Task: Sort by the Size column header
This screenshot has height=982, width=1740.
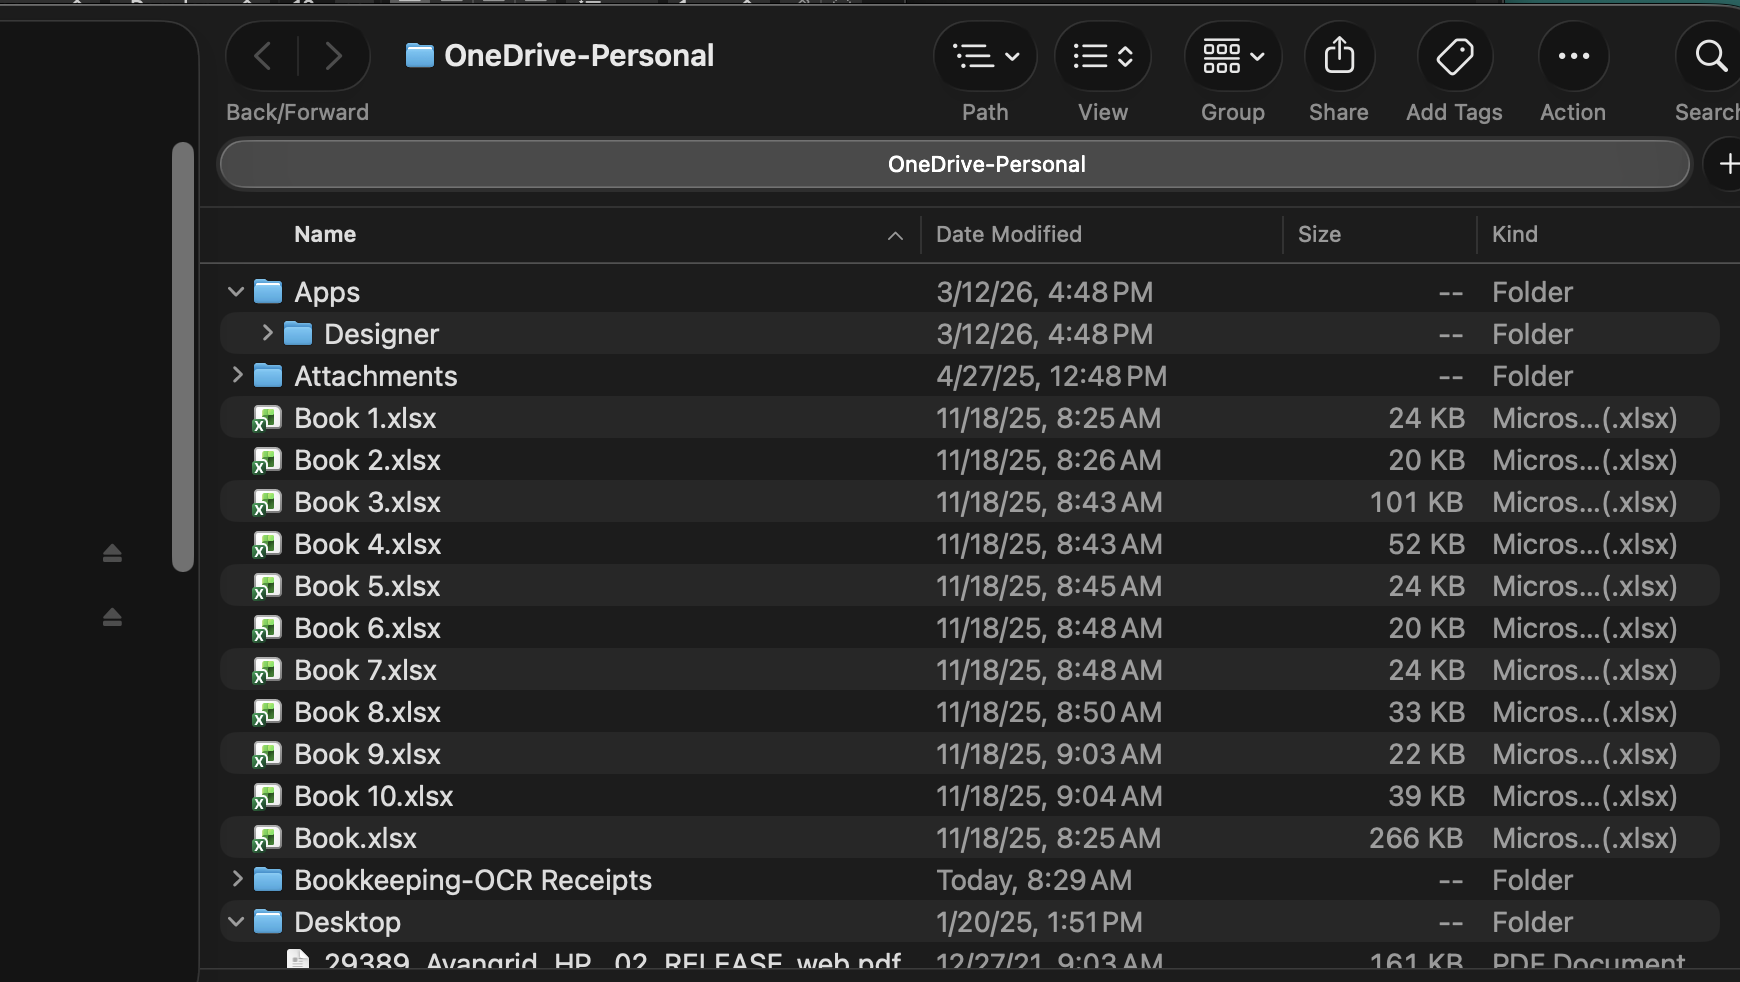Action: pyautogui.click(x=1319, y=234)
